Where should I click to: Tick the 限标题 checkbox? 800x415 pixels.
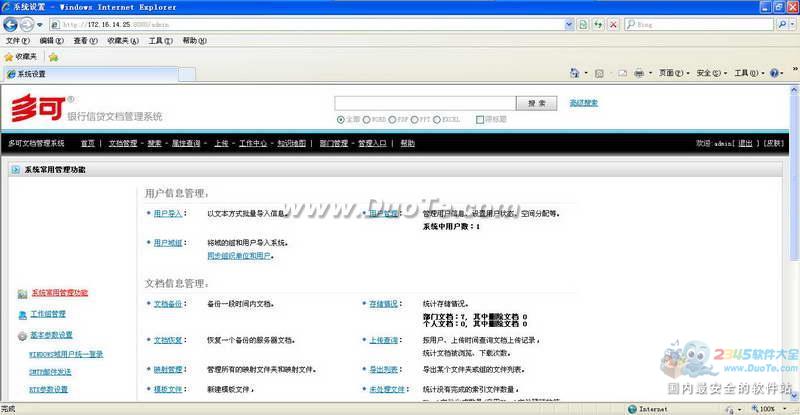[x=480, y=119]
